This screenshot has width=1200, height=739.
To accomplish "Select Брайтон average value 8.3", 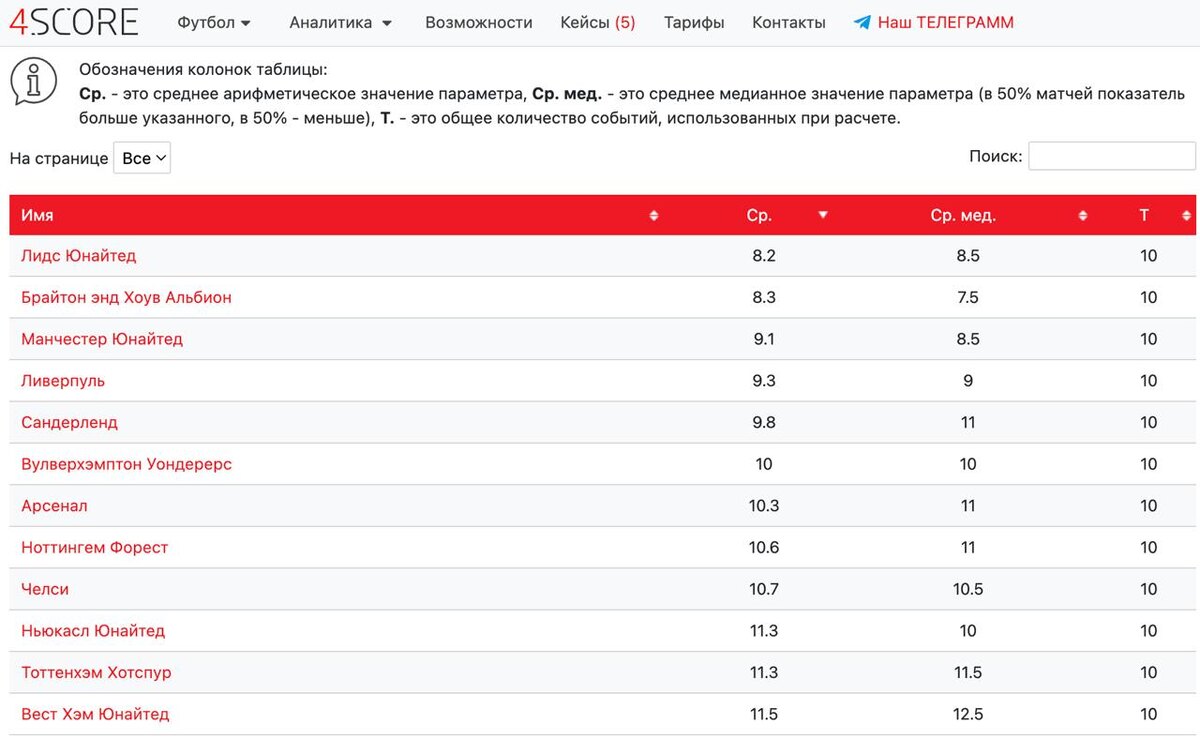I will (x=764, y=298).
